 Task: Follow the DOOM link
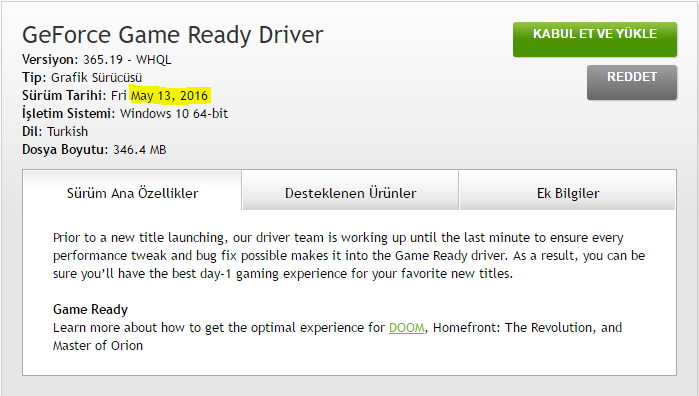[407, 328]
